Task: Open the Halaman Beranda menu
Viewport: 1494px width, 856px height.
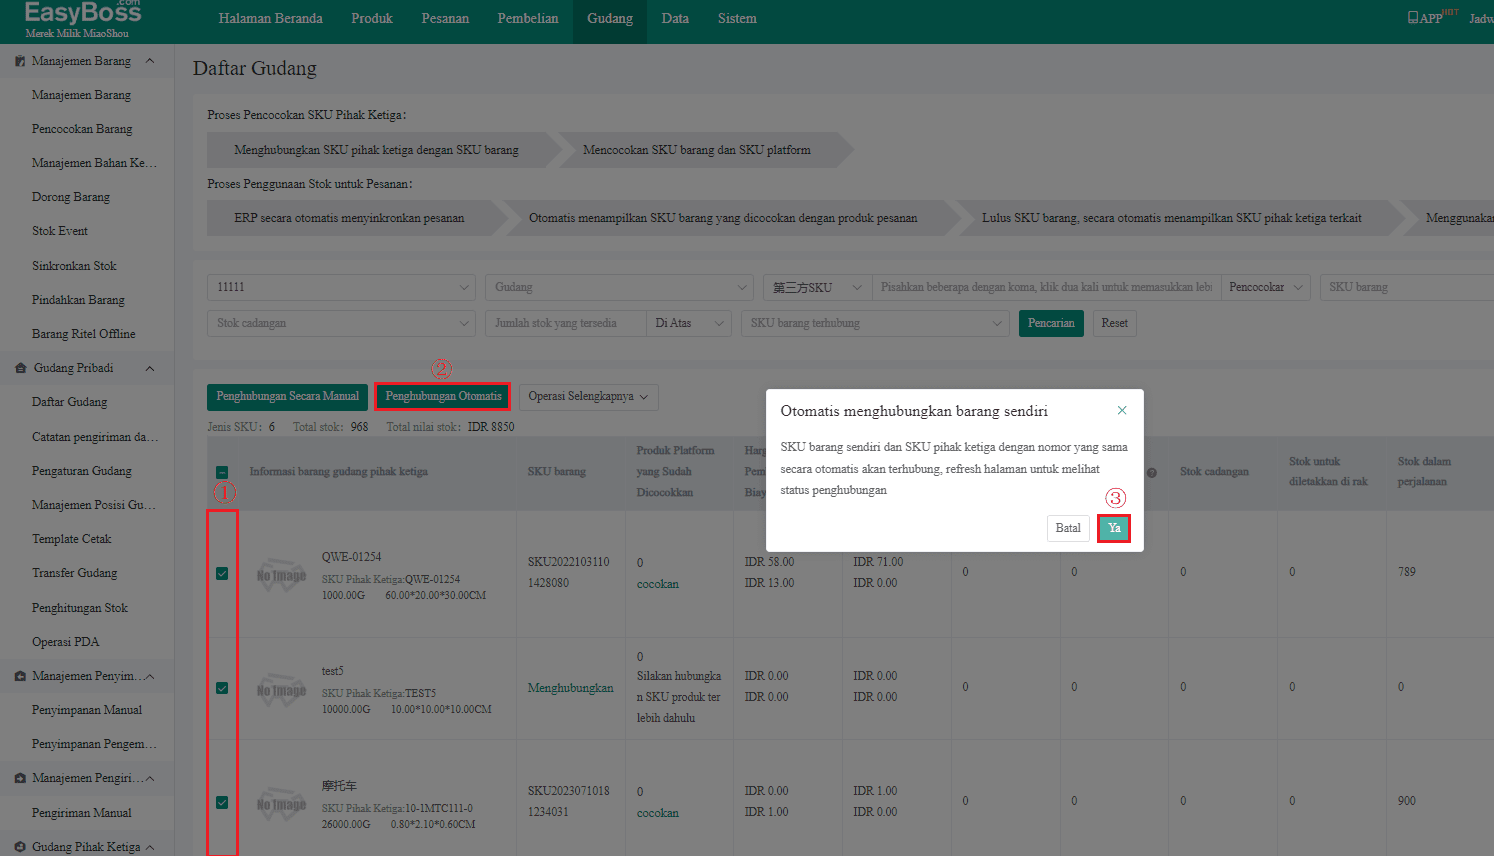Action: tap(270, 19)
